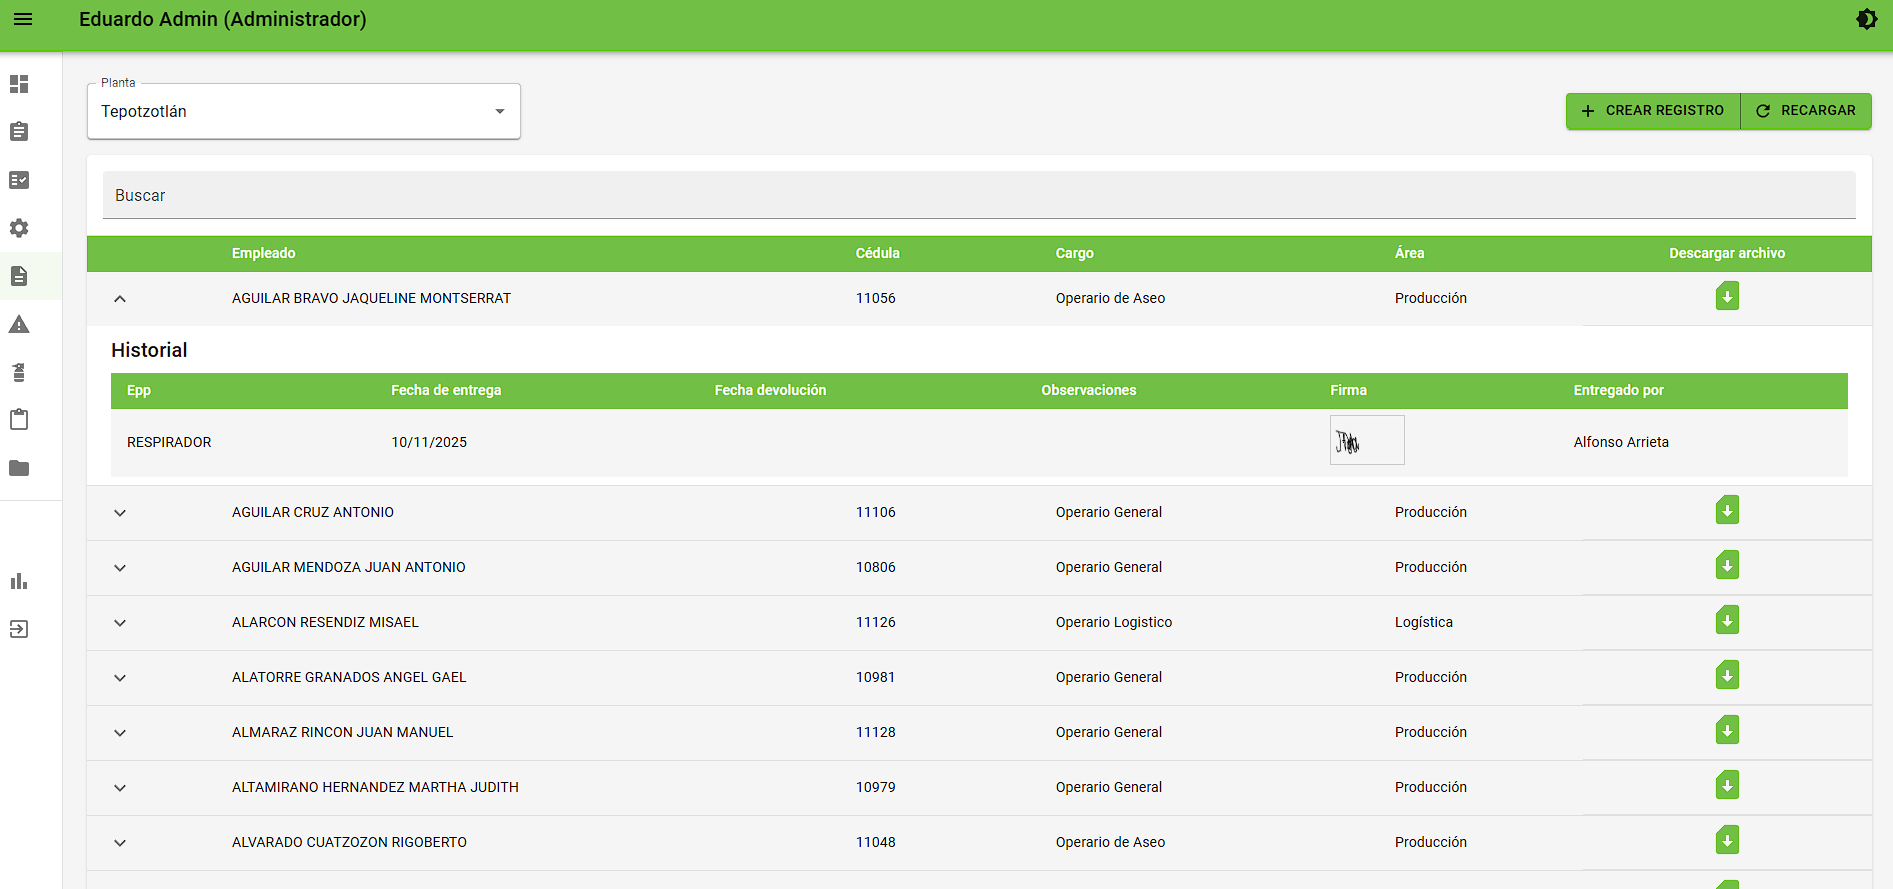
Task: Open the bar chart statistics icon
Action: (x=19, y=581)
